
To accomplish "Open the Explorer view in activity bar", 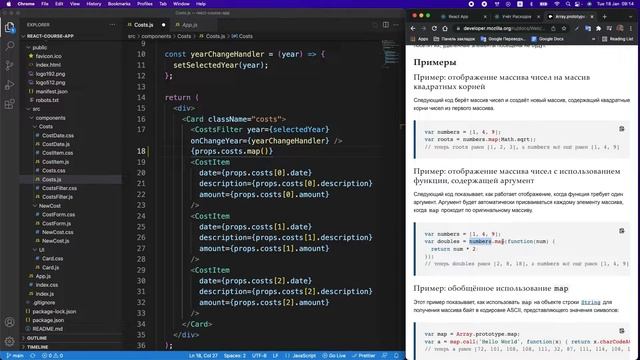I will (x=9, y=28).
